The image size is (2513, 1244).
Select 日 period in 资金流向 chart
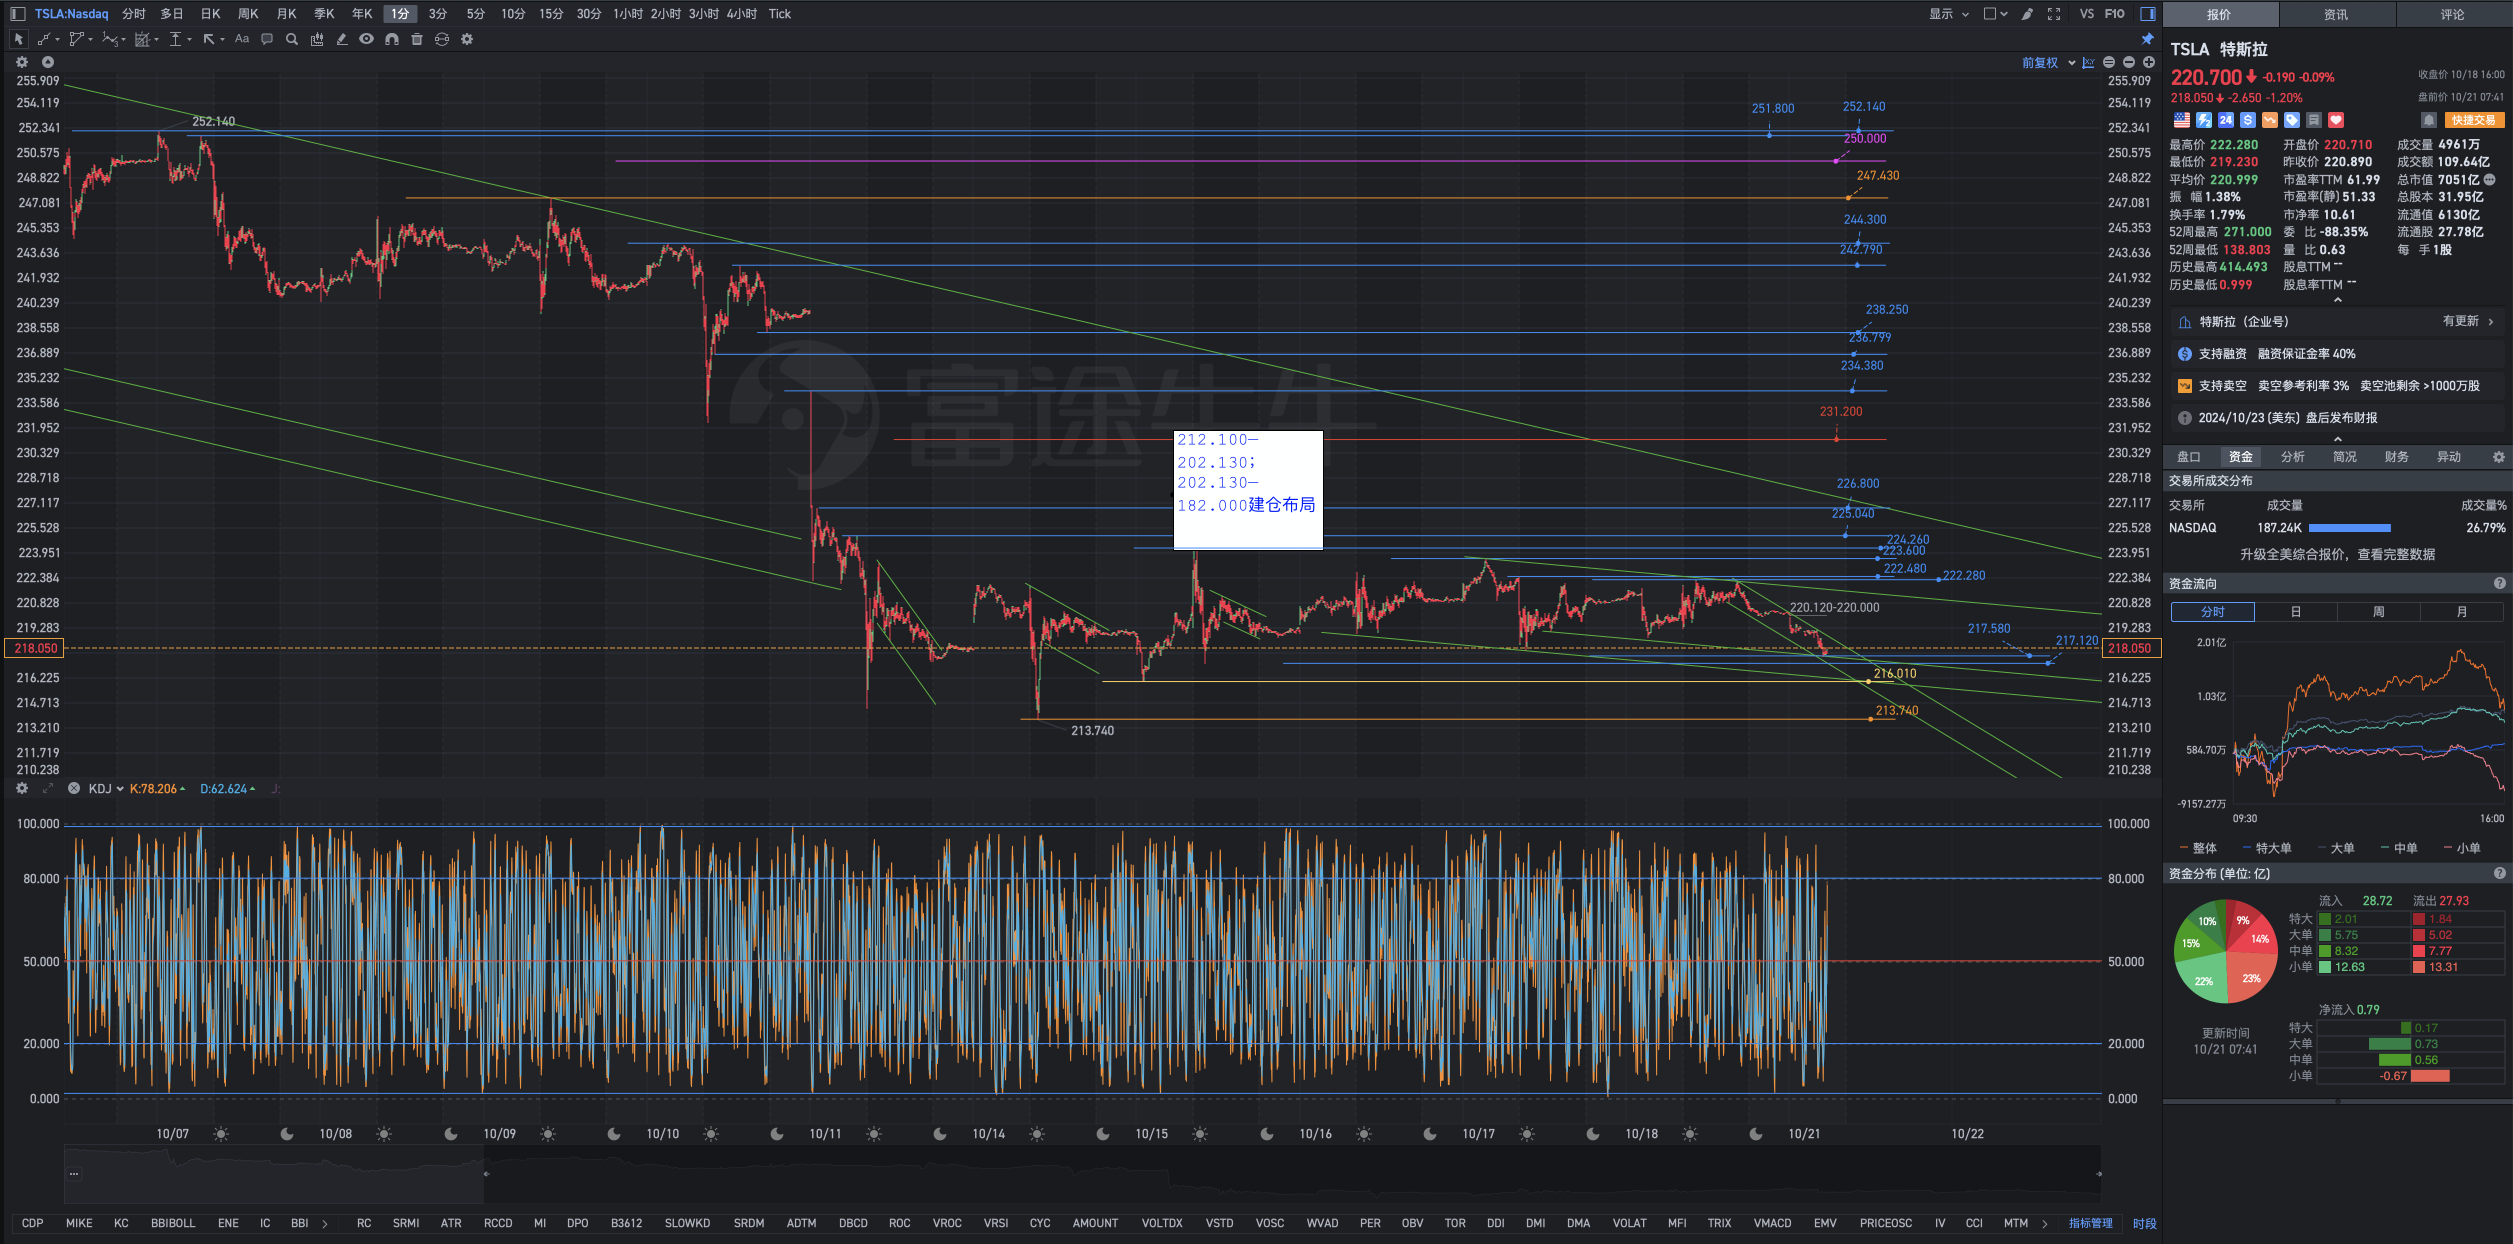[2296, 612]
